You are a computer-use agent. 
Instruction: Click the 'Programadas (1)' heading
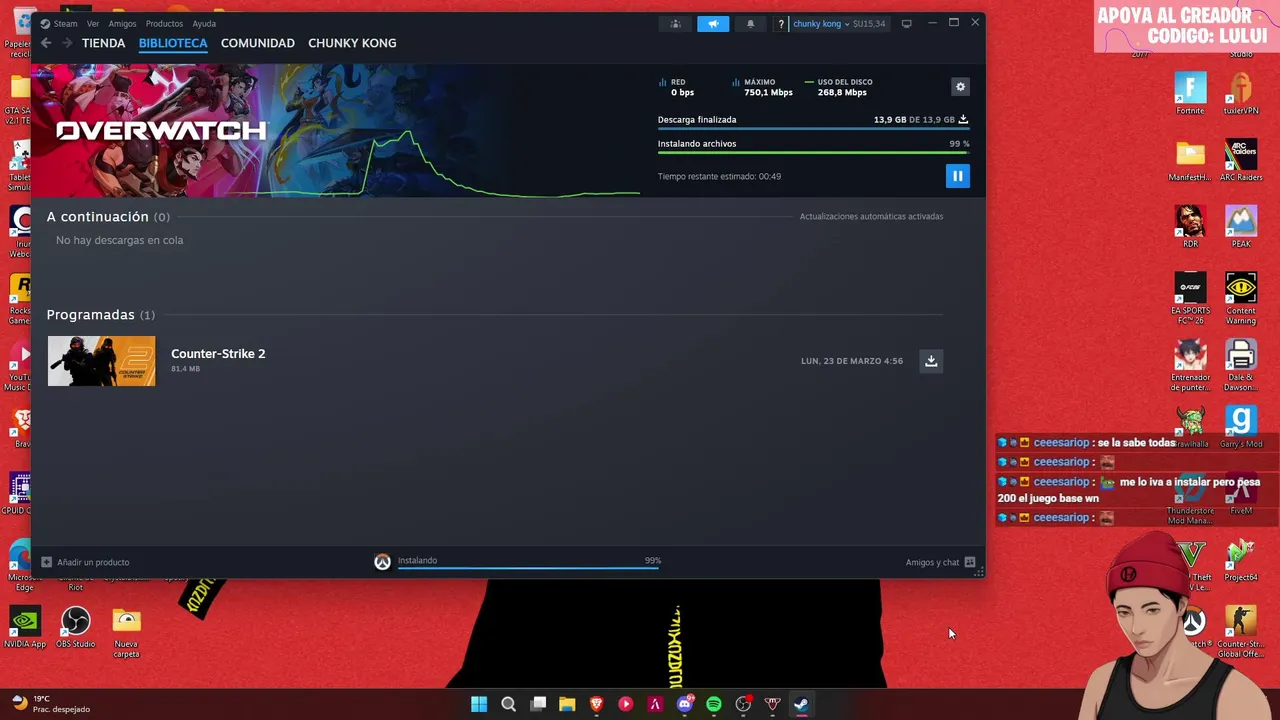(101, 315)
